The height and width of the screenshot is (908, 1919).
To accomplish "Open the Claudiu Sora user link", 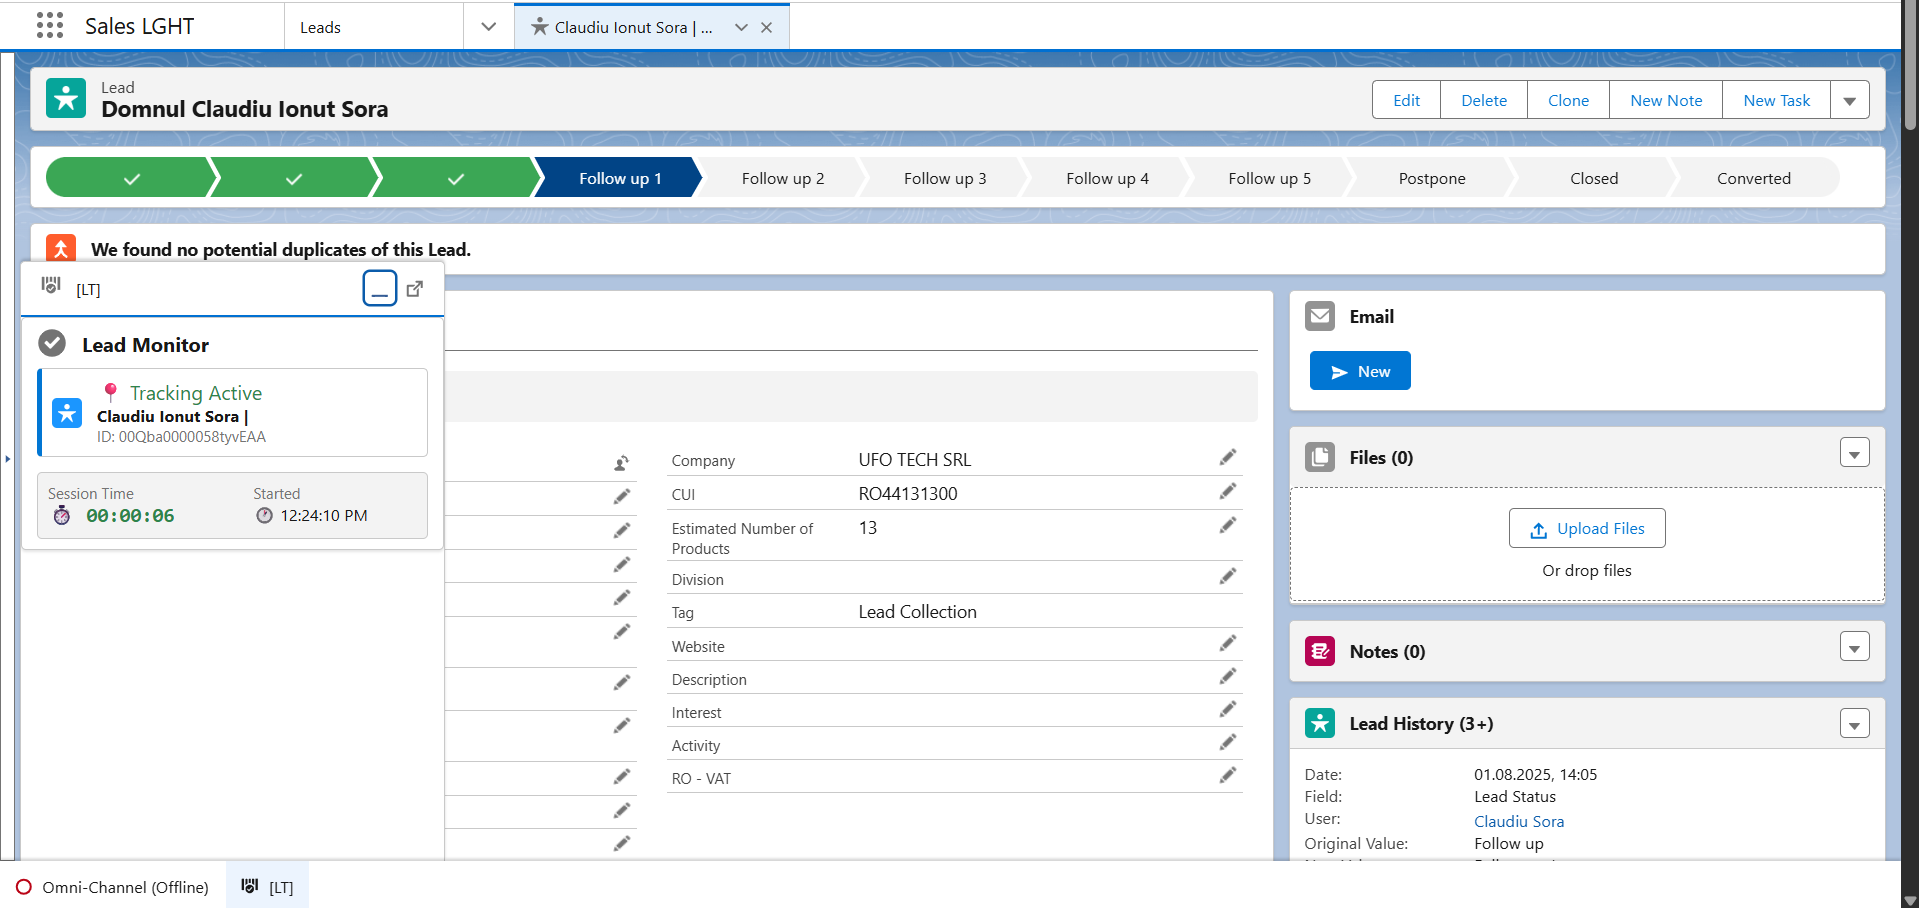I will pos(1518,820).
